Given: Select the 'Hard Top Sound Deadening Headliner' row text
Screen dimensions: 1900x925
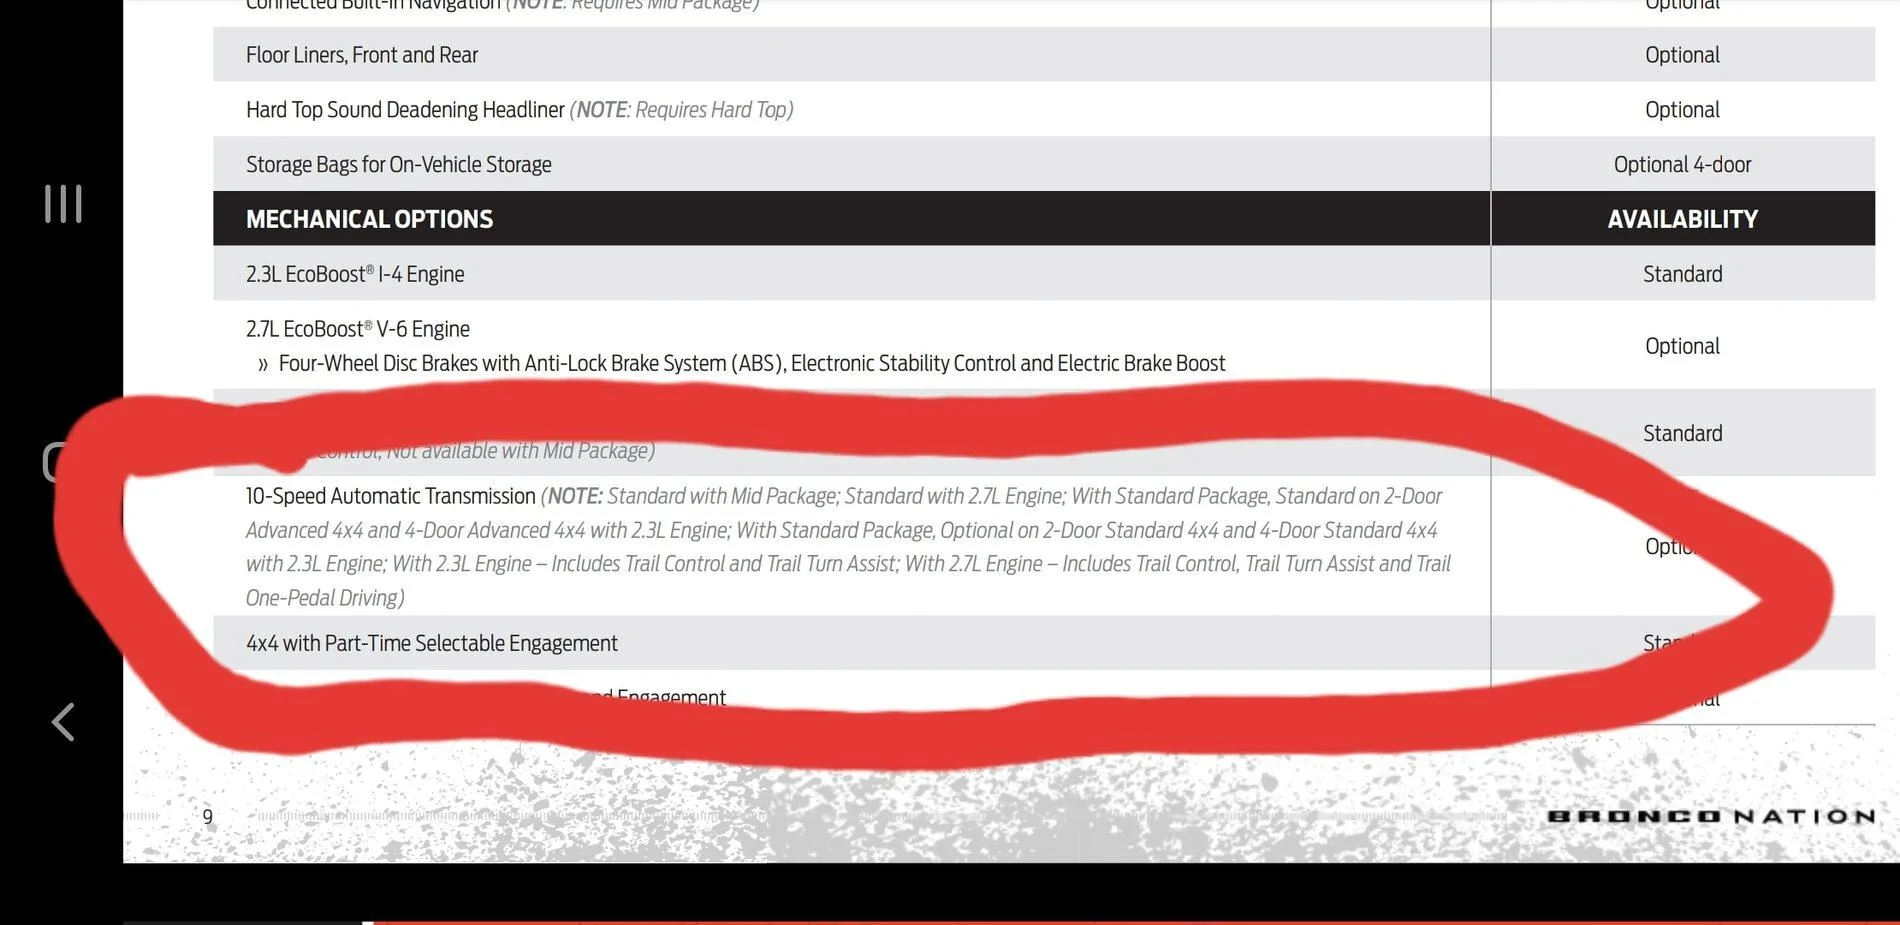Looking at the screenshot, I should [x=405, y=110].
